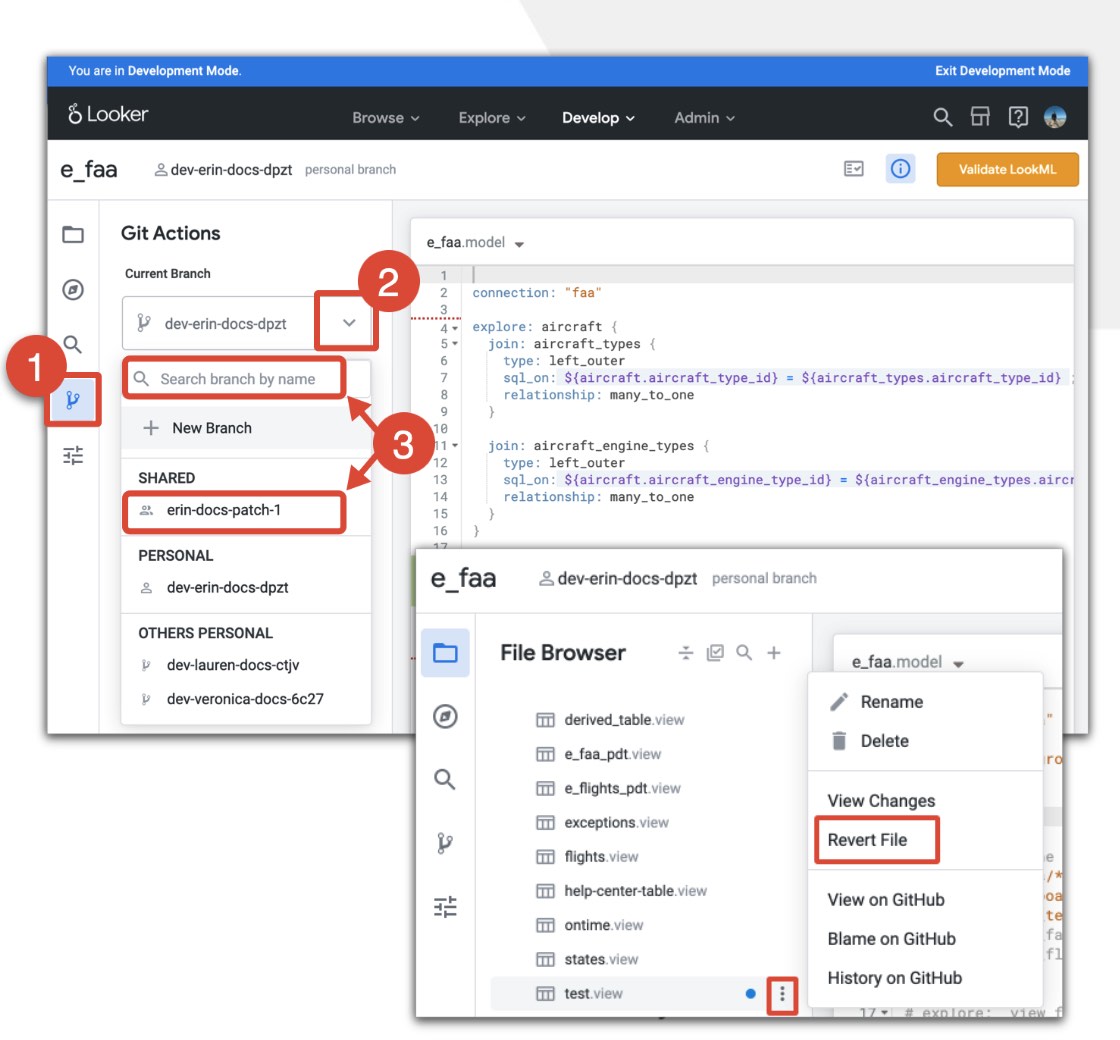1120x1040 pixels.
Task: Collapse the aircraft_types join fold arrow on line 5
Action: 454,344
